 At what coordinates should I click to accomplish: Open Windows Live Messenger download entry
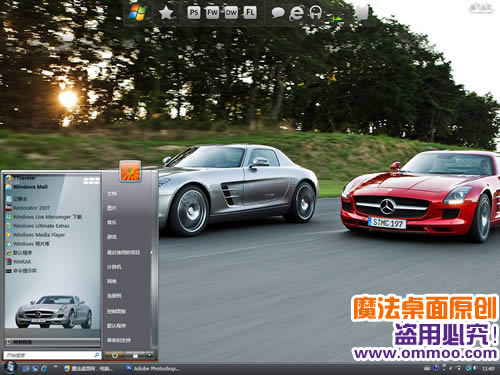pyautogui.click(x=44, y=217)
